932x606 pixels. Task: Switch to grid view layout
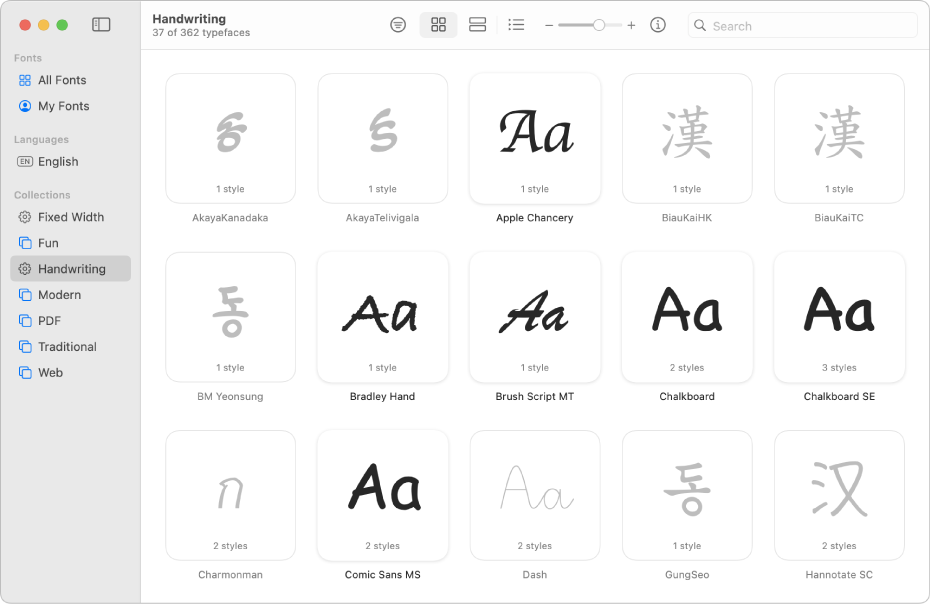pos(438,25)
